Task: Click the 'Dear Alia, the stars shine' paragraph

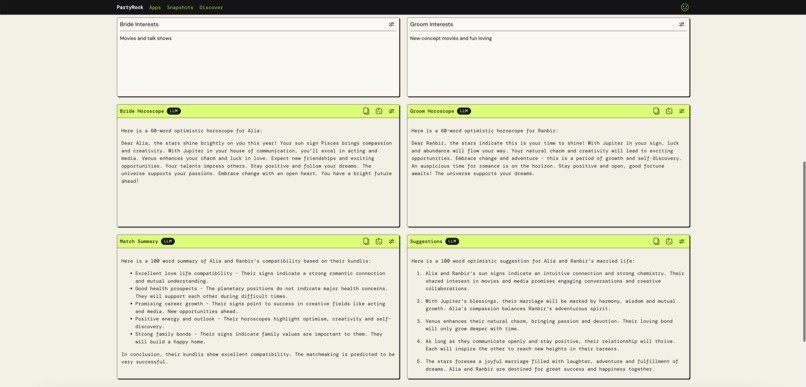Action: (257, 162)
